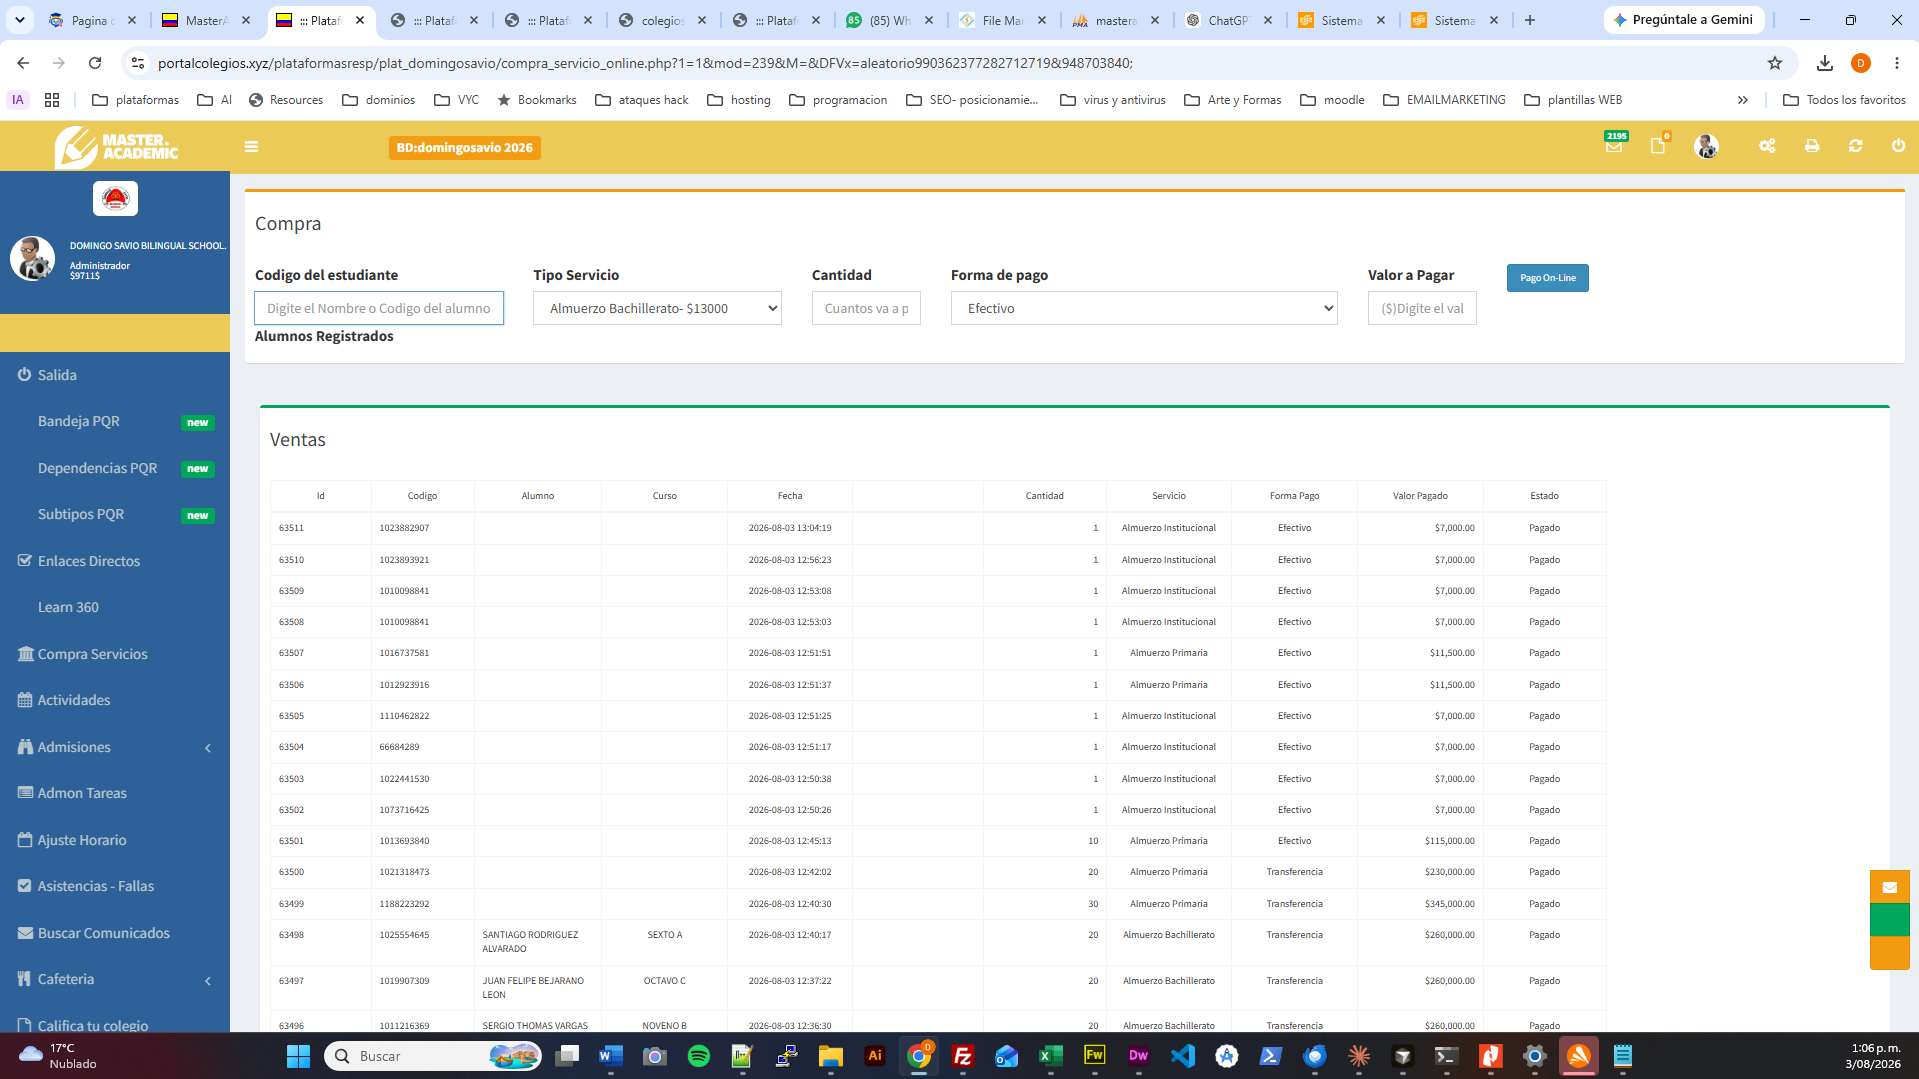Focus the Valor a Pagar input field
Viewport: 1919px width, 1079px height.
1422,308
